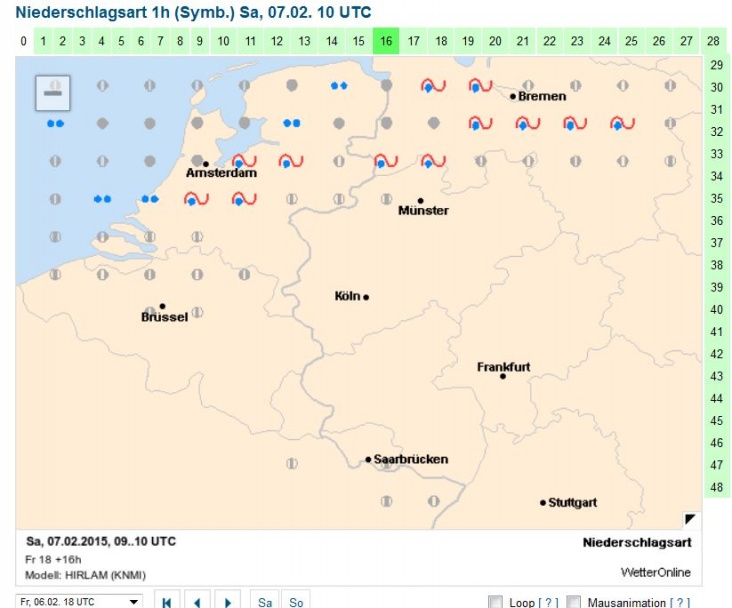Click the Münster city label on map
Image resolution: width=732 pixels, height=608 pixels.
click(x=423, y=211)
